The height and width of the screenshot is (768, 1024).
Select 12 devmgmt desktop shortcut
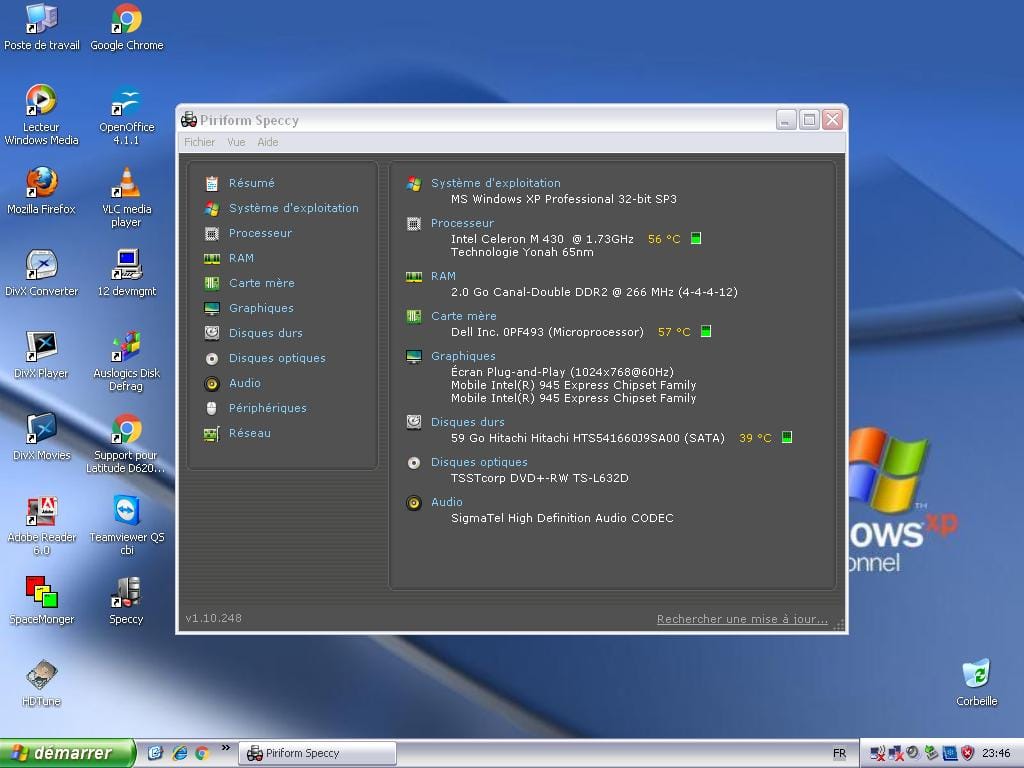click(127, 273)
